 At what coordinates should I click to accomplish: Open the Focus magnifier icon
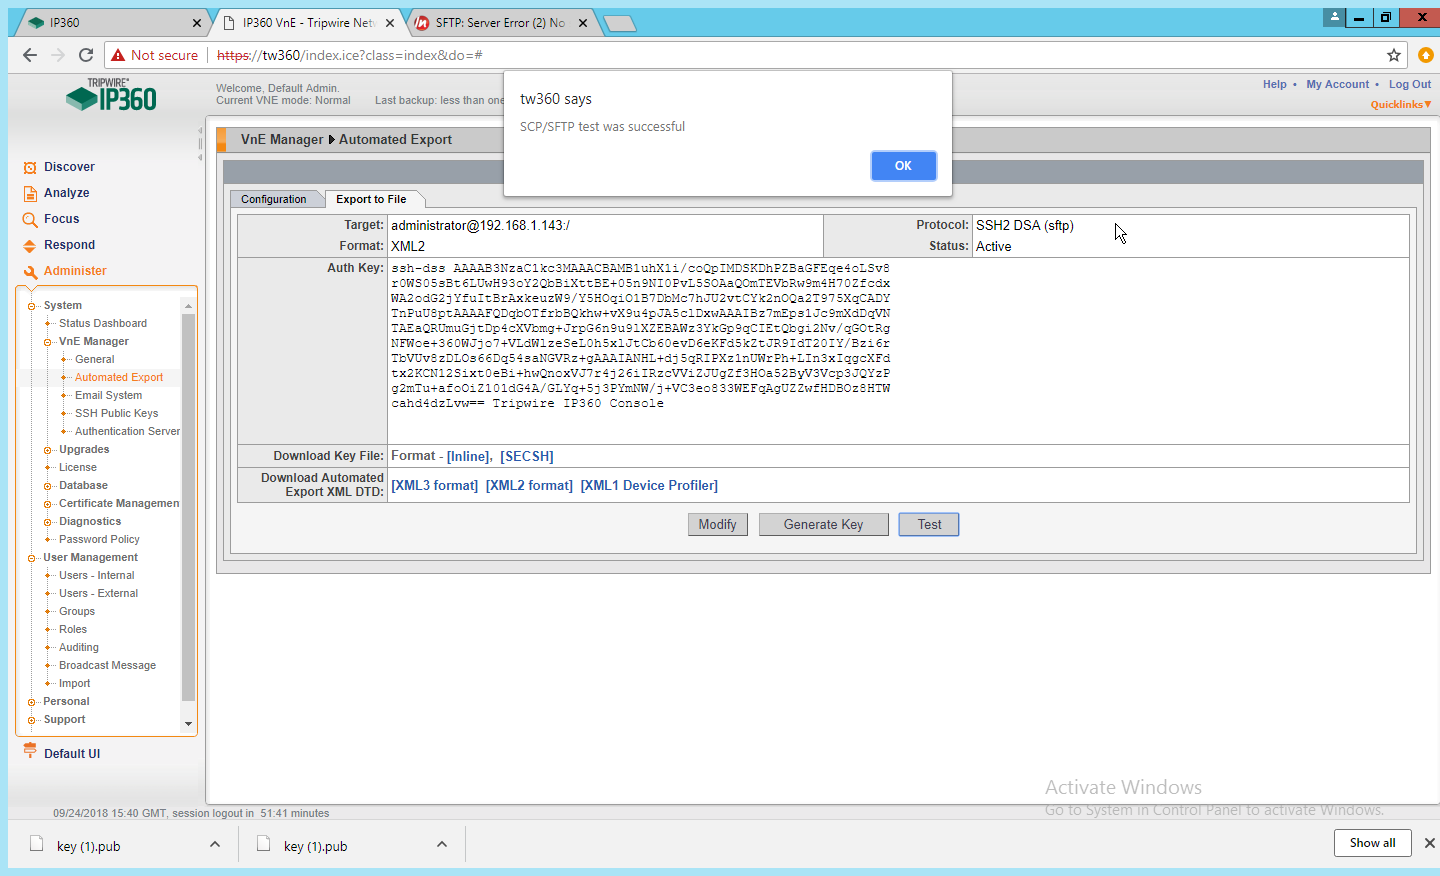(x=30, y=219)
